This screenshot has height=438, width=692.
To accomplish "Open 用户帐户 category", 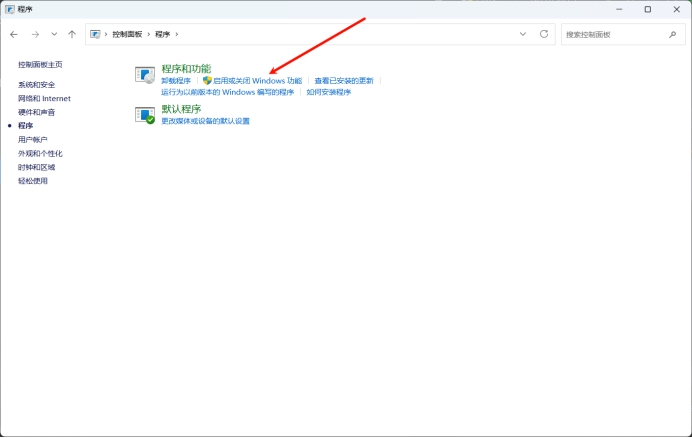I will point(33,140).
